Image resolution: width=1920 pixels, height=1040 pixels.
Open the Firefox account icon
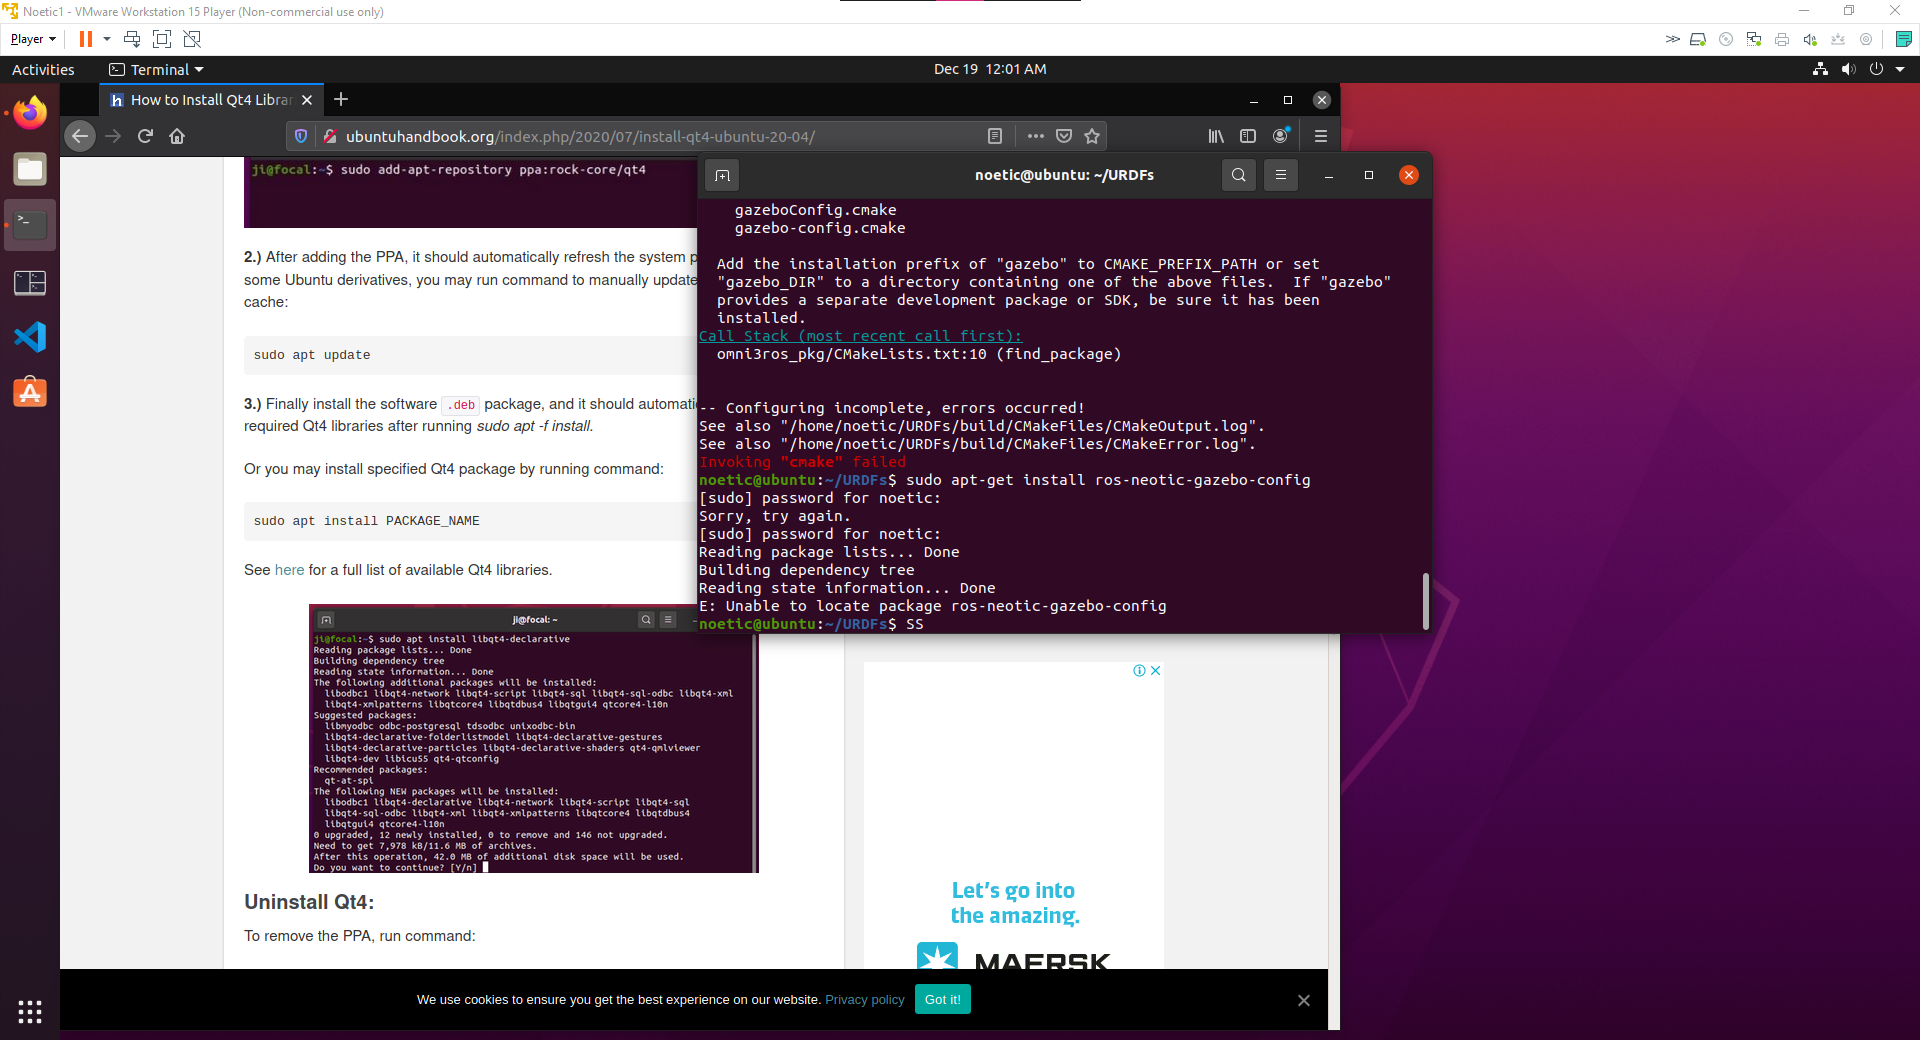pyautogui.click(x=1281, y=136)
